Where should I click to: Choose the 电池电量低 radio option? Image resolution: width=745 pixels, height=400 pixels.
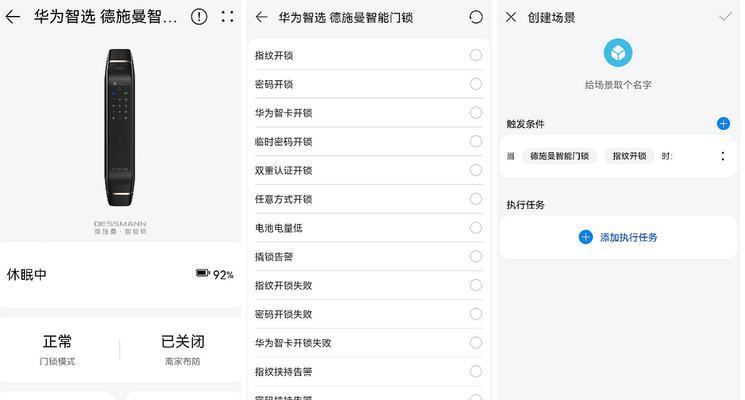(x=476, y=228)
